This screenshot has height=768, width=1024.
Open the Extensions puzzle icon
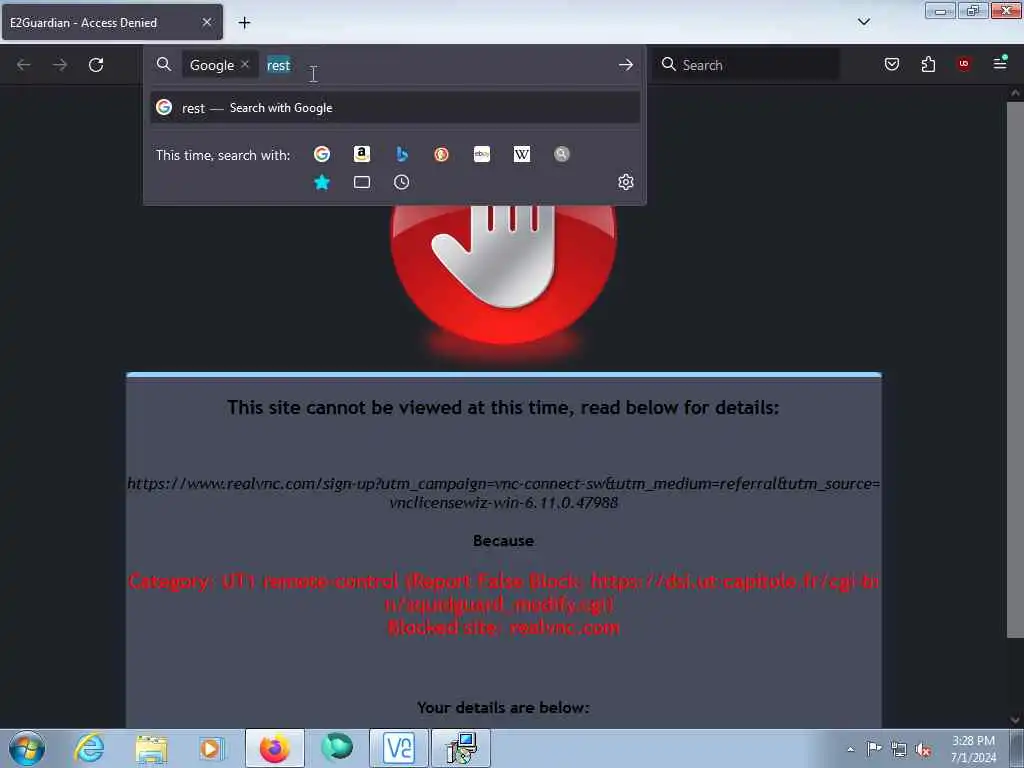[x=928, y=64]
